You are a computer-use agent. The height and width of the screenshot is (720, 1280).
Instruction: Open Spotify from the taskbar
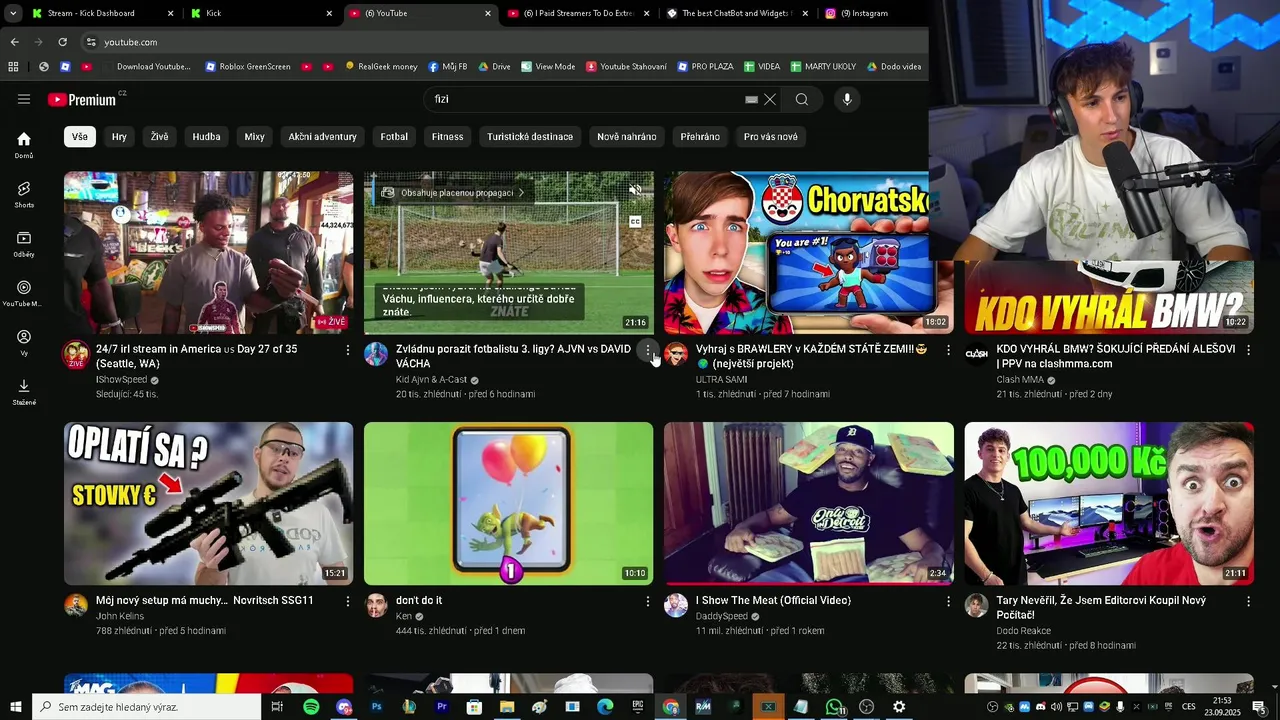click(311, 707)
